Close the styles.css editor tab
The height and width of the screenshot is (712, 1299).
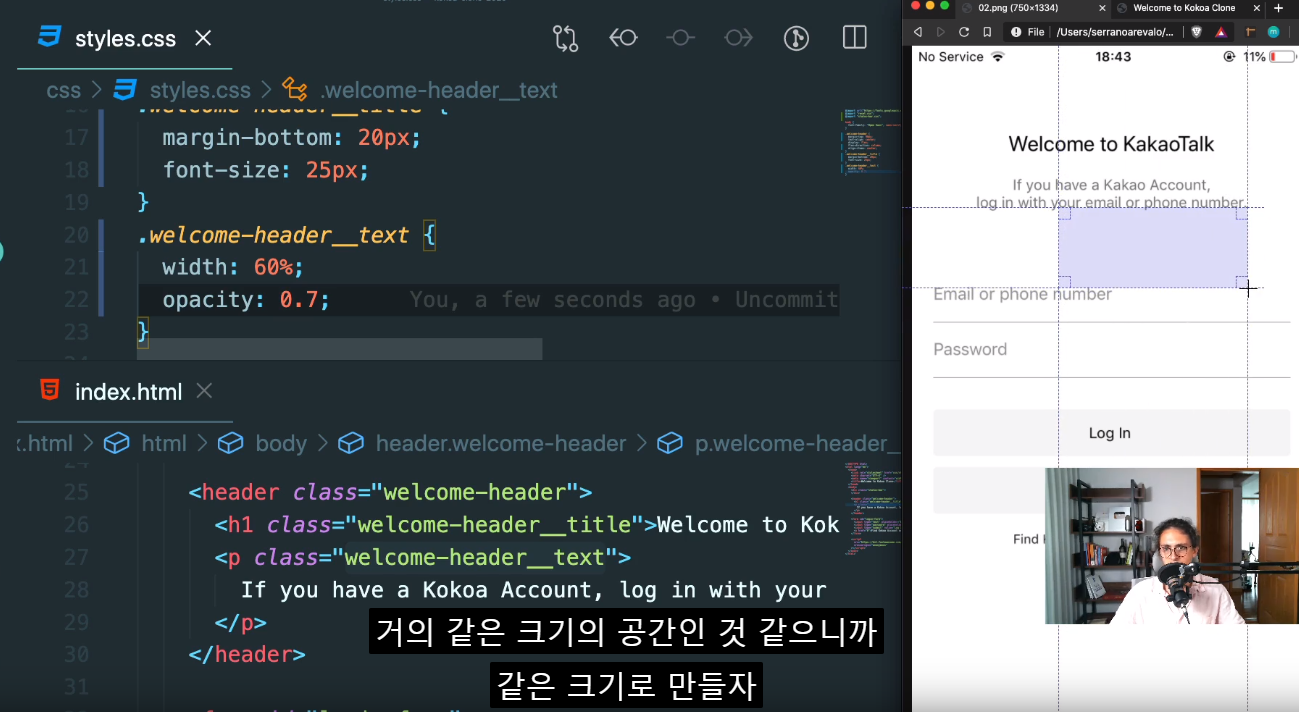click(203, 38)
